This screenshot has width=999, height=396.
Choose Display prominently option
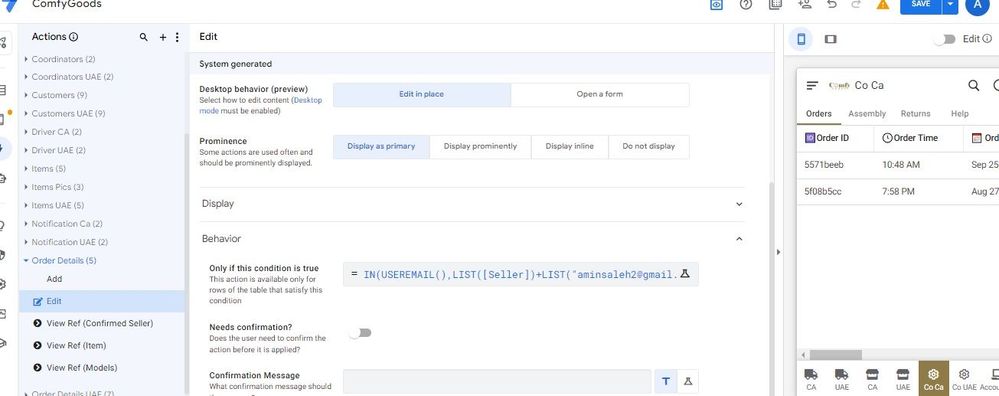[480, 146]
